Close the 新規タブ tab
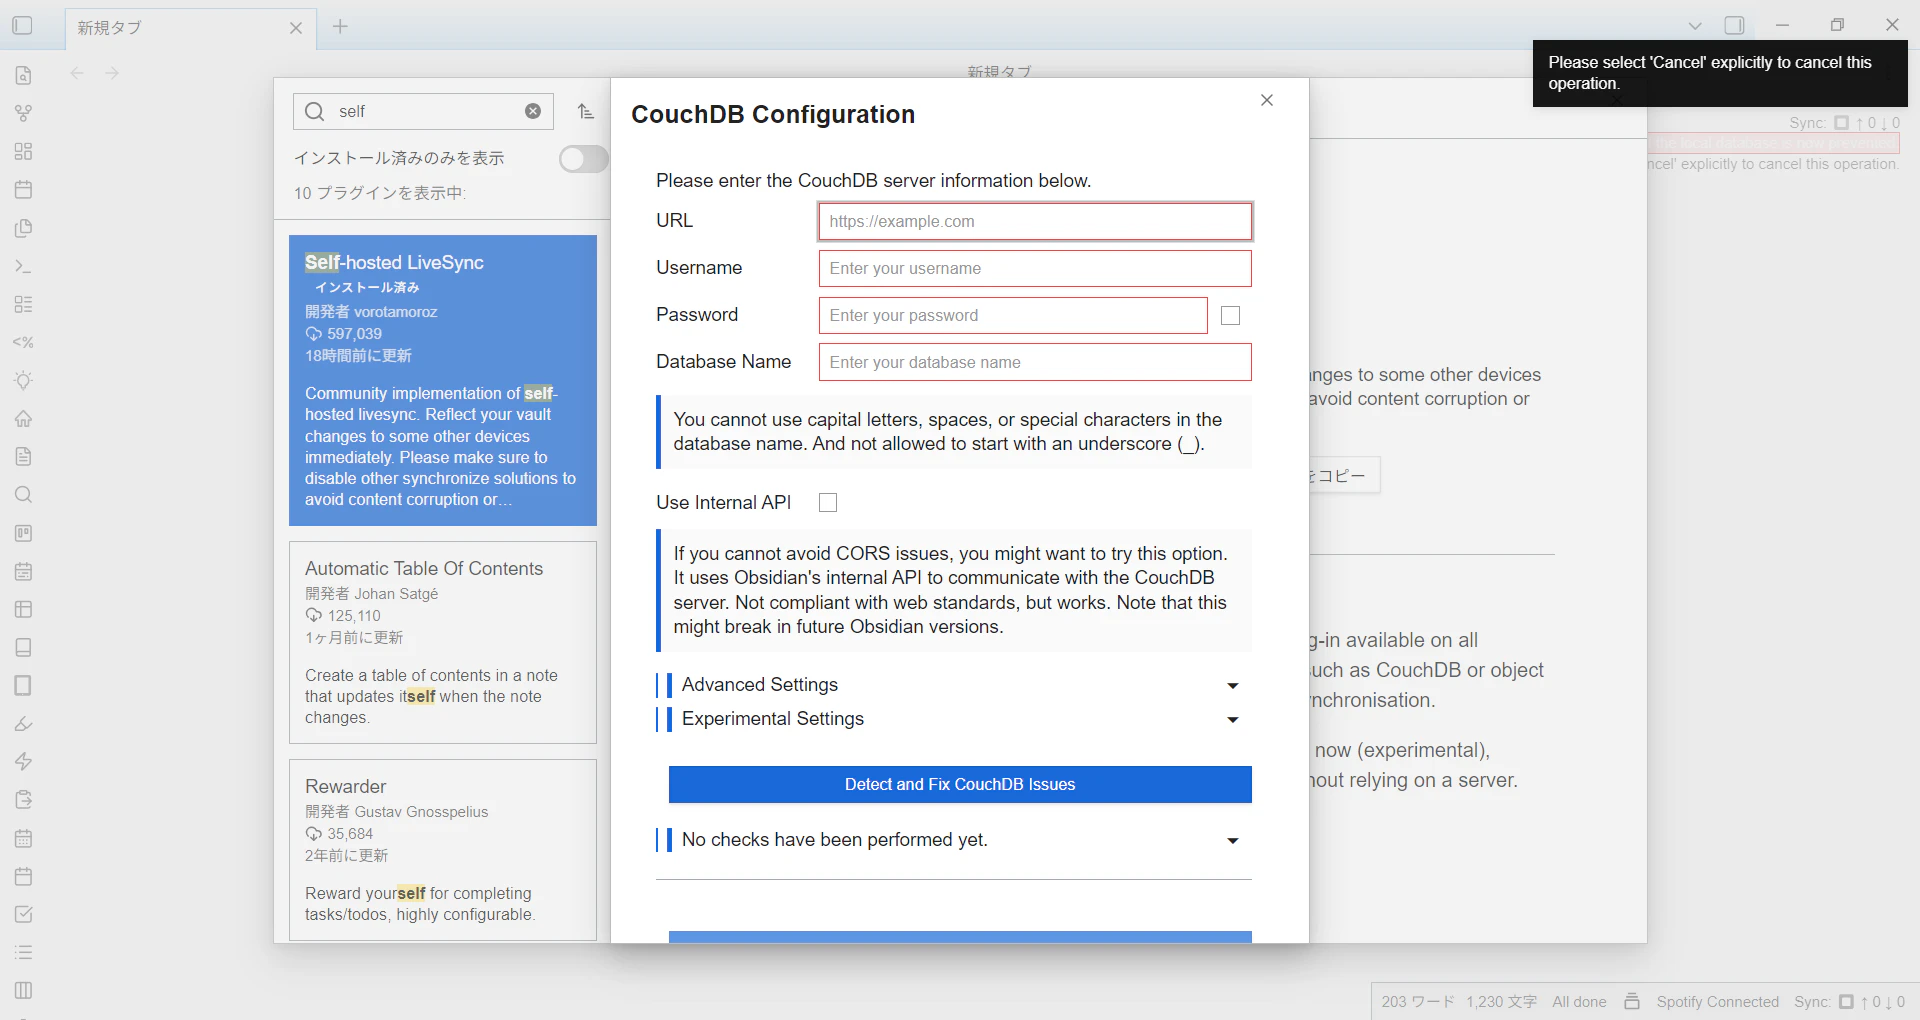Screen dimensions: 1920x1020 296,28
